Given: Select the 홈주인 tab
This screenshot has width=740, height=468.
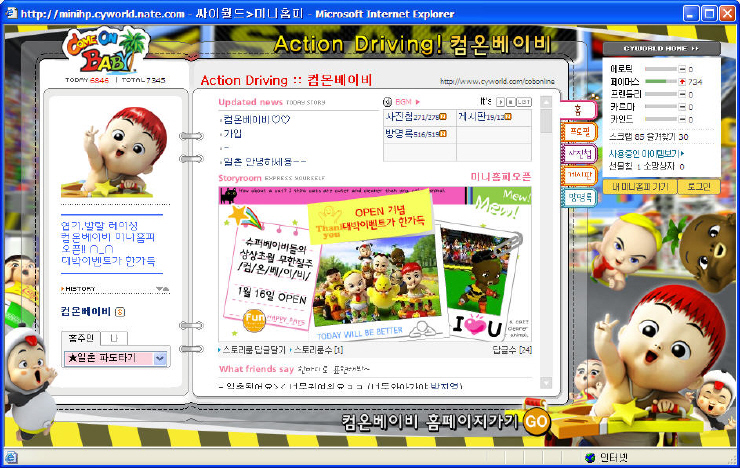Looking at the screenshot, I should click(x=81, y=338).
